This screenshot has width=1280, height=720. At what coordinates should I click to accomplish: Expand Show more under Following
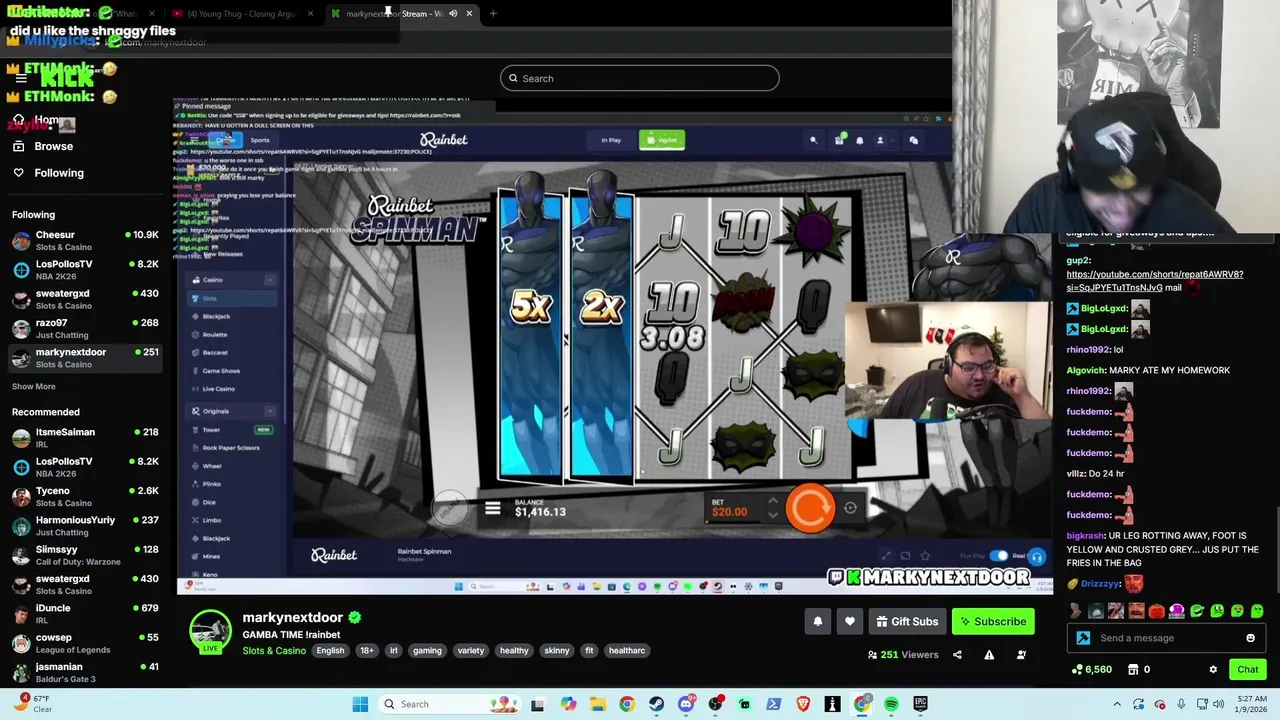34,387
